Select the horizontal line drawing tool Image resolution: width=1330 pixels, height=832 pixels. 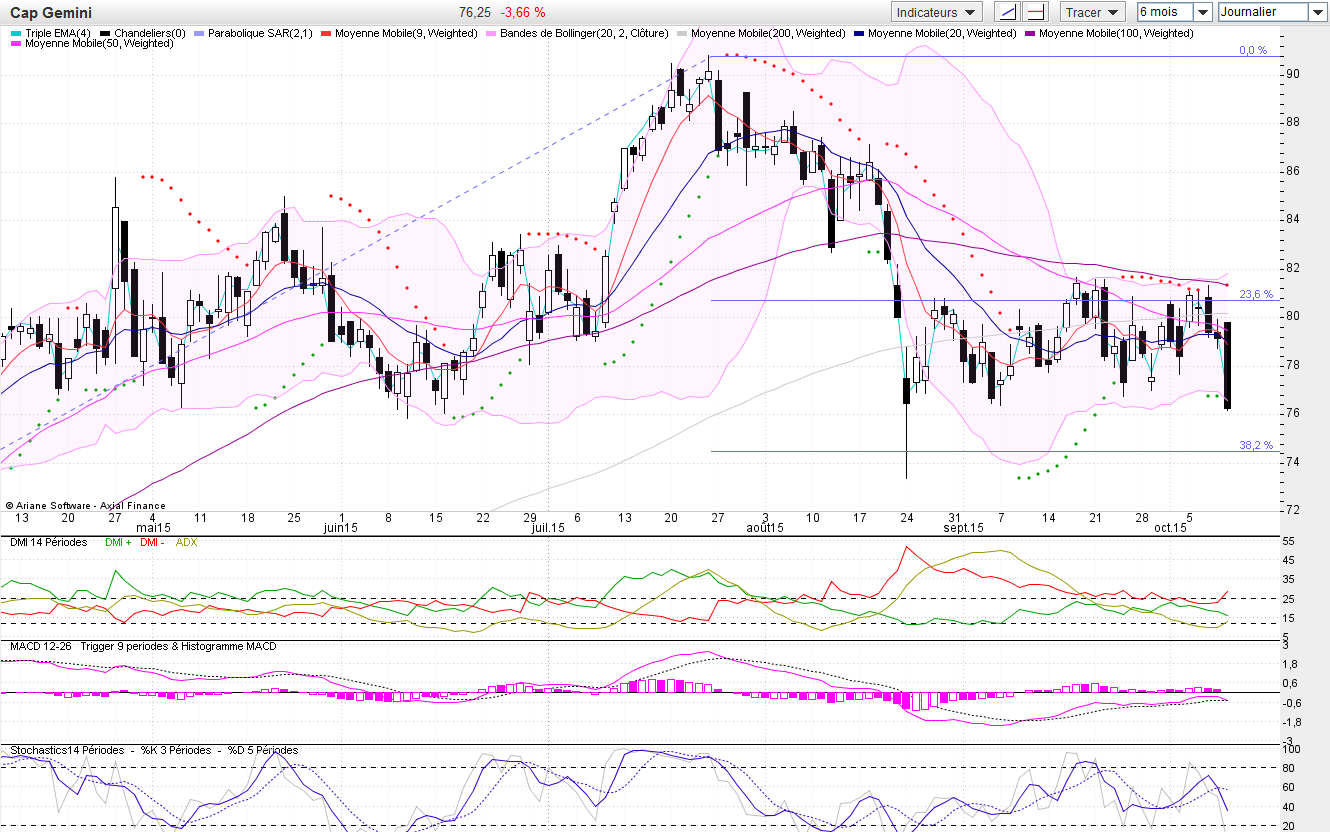(1036, 12)
